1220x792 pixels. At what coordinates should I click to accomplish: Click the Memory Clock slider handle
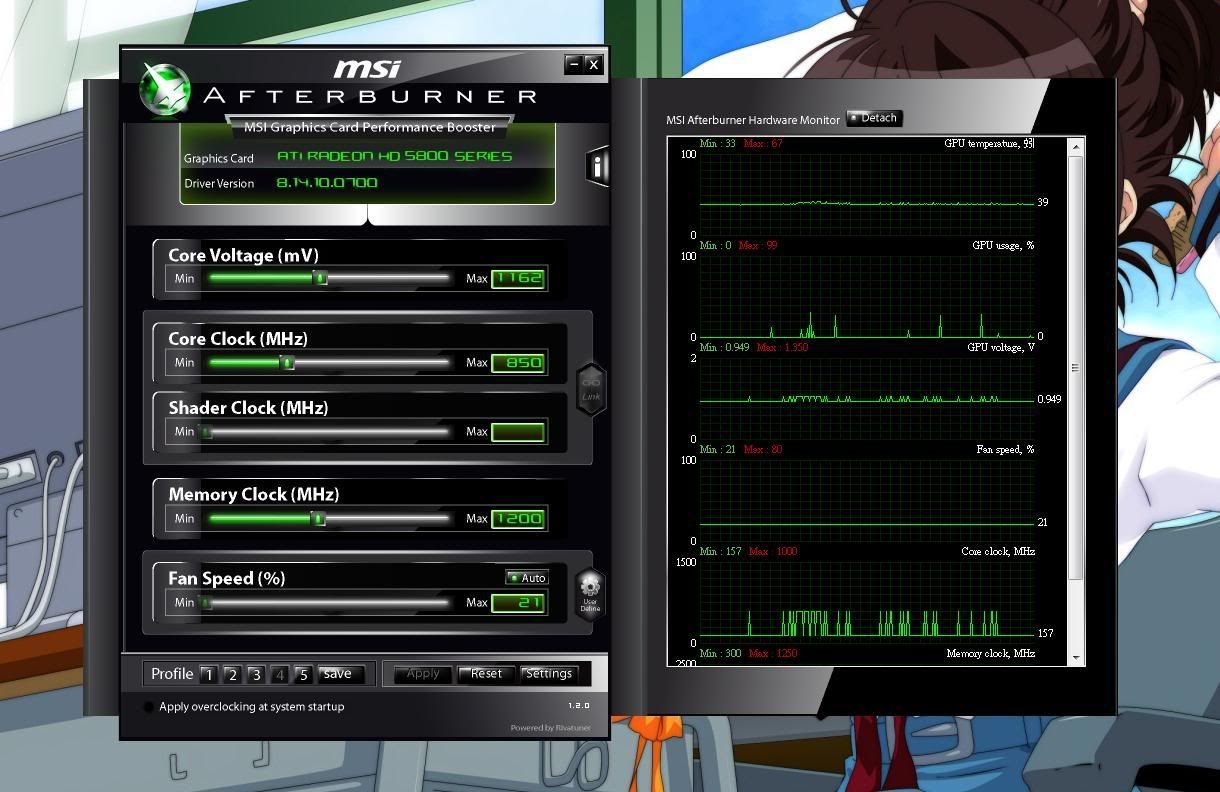click(318, 518)
